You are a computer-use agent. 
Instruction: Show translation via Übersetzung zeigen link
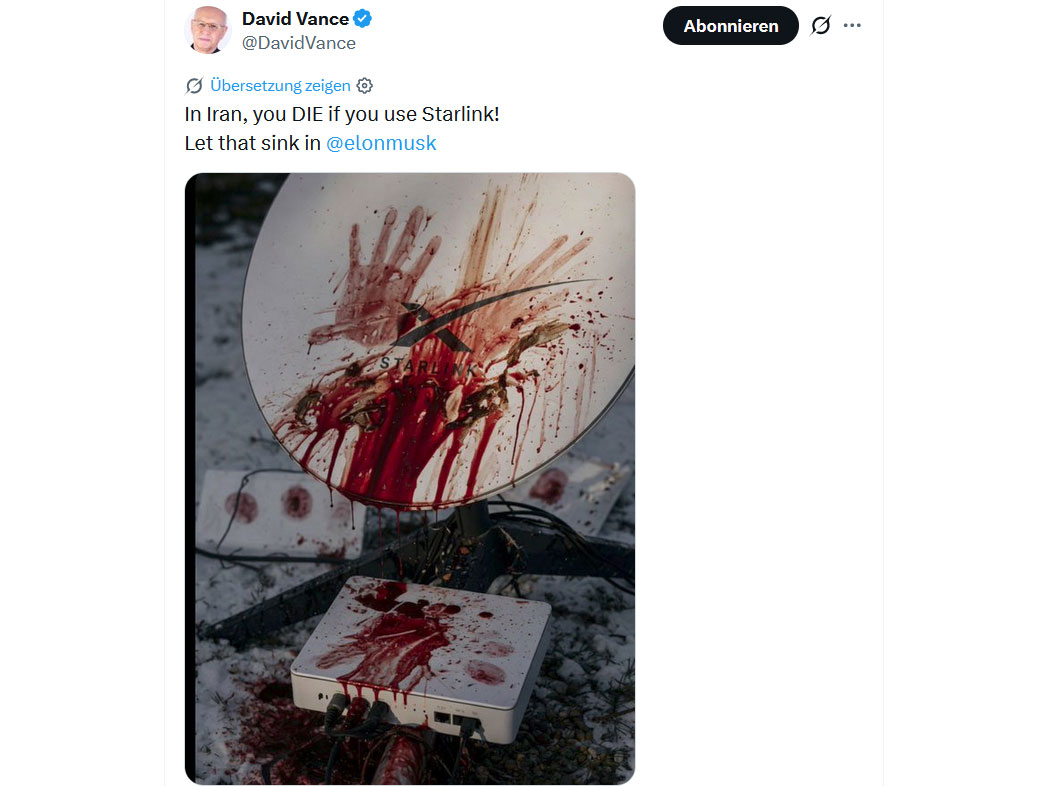click(x=280, y=86)
